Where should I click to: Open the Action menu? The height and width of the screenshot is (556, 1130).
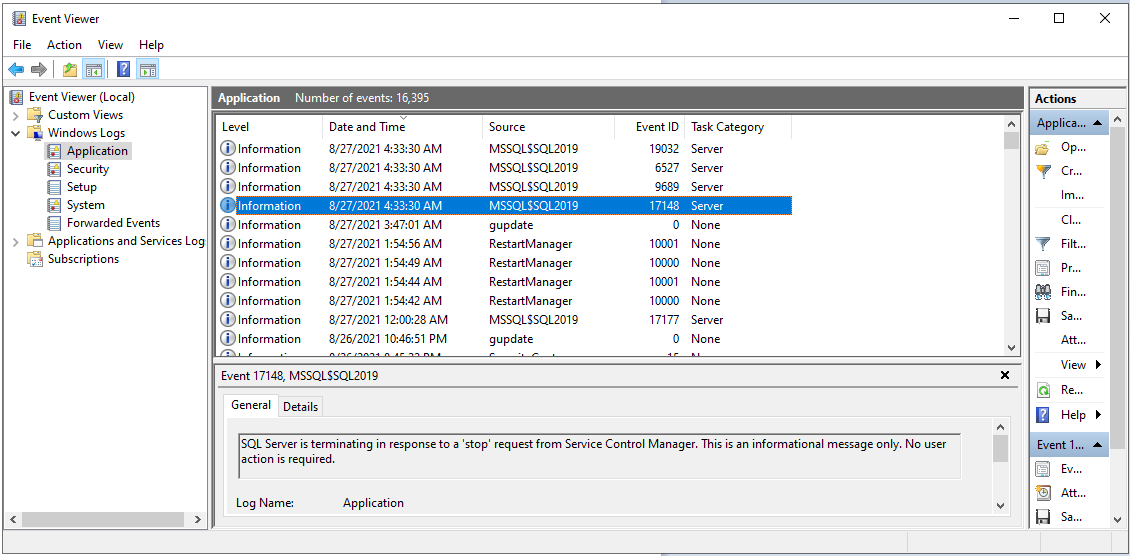click(x=65, y=45)
